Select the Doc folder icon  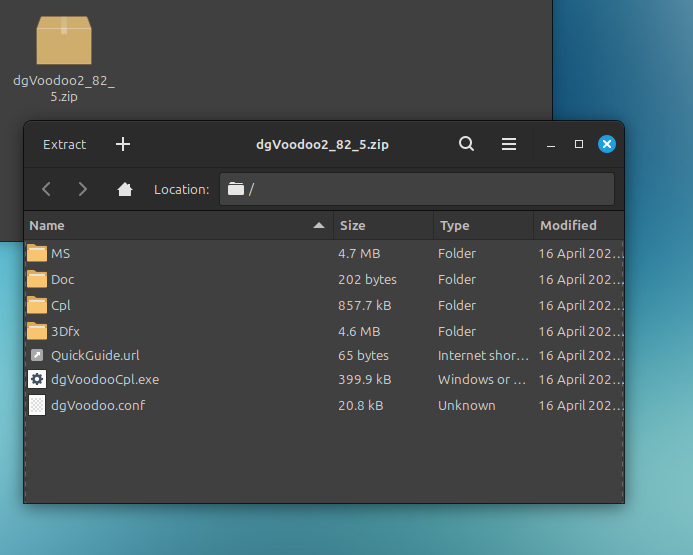point(37,280)
